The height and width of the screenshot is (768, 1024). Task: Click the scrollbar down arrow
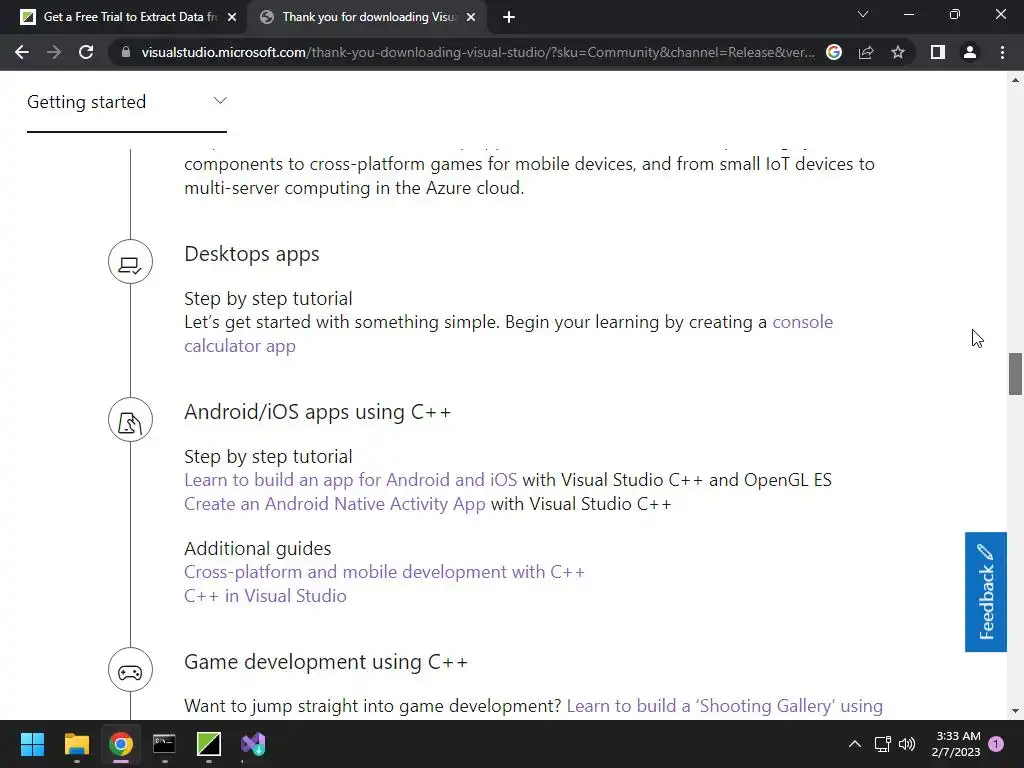1015,711
